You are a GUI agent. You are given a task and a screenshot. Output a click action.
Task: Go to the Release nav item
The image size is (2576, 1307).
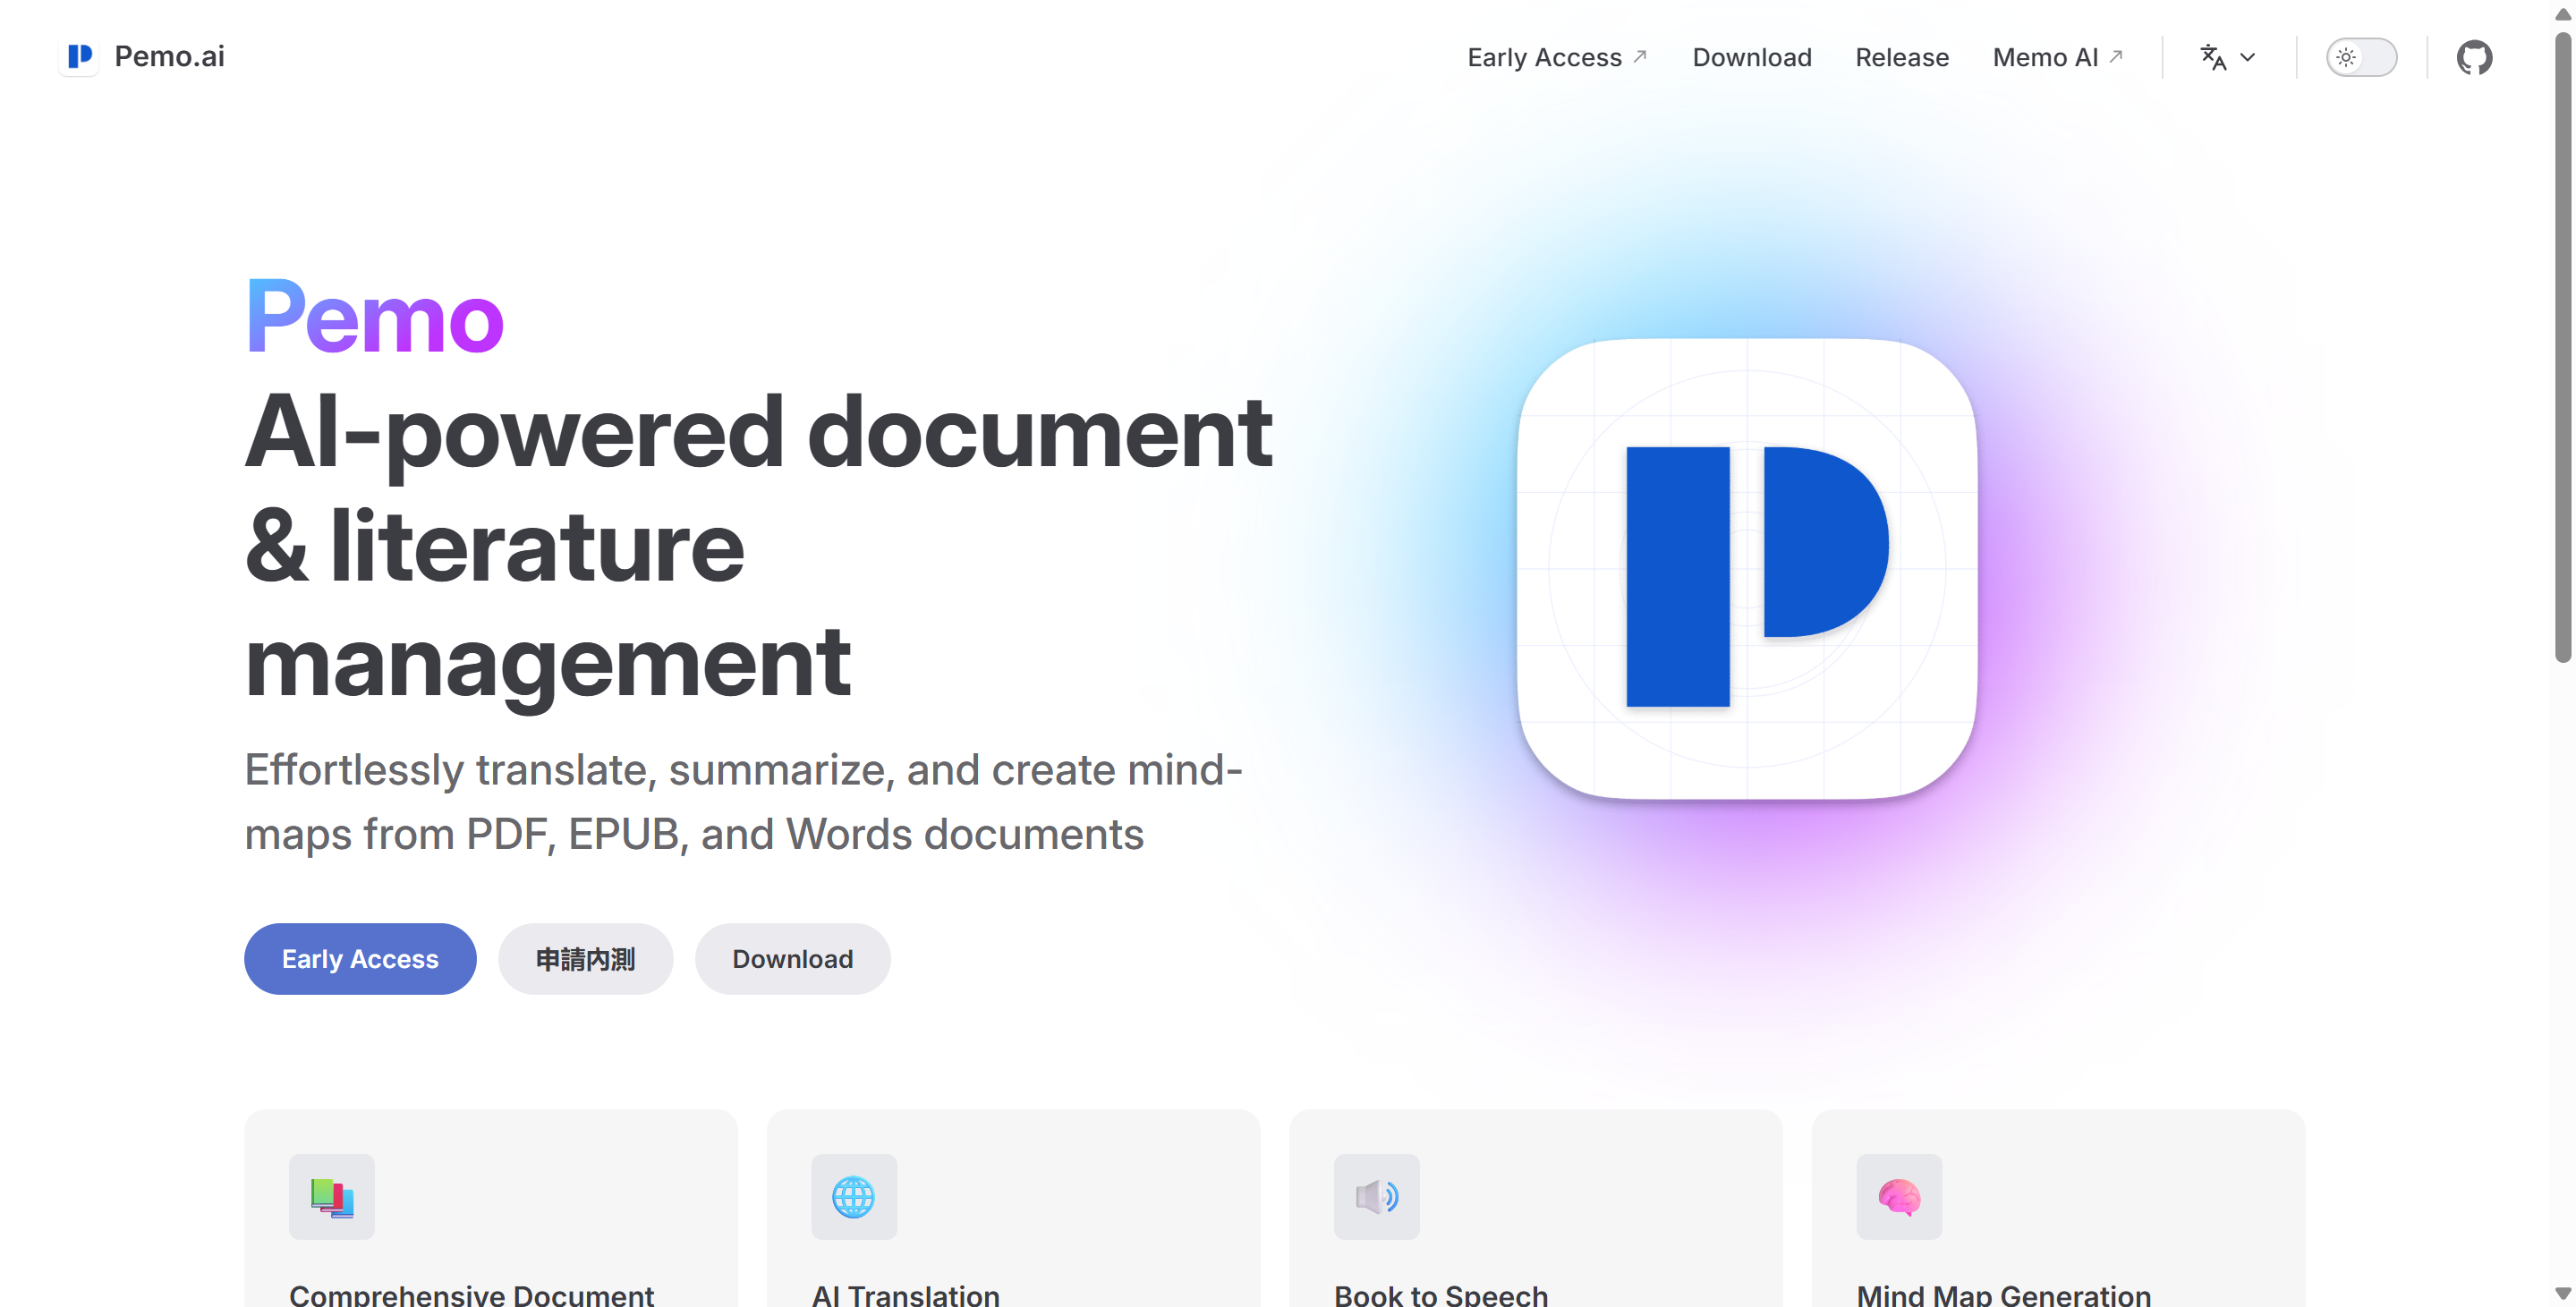(x=1901, y=57)
